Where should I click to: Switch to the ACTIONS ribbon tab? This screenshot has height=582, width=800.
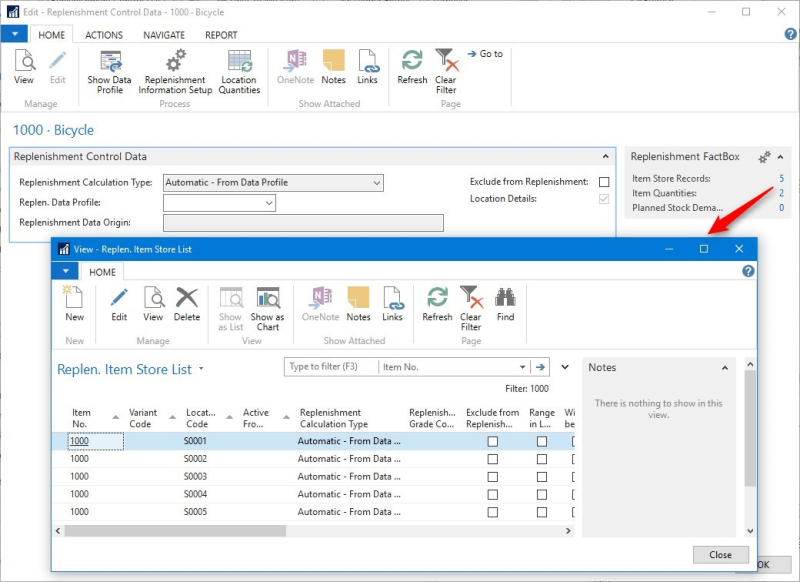pos(104,35)
